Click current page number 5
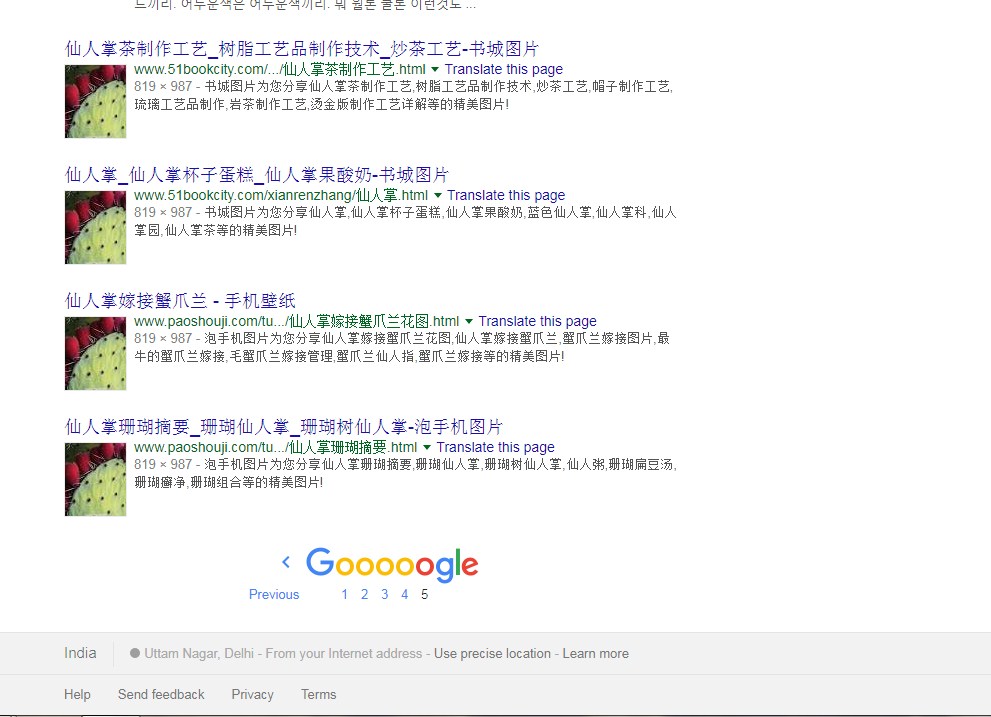This screenshot has height=717, width=991. tap(425, 594)
